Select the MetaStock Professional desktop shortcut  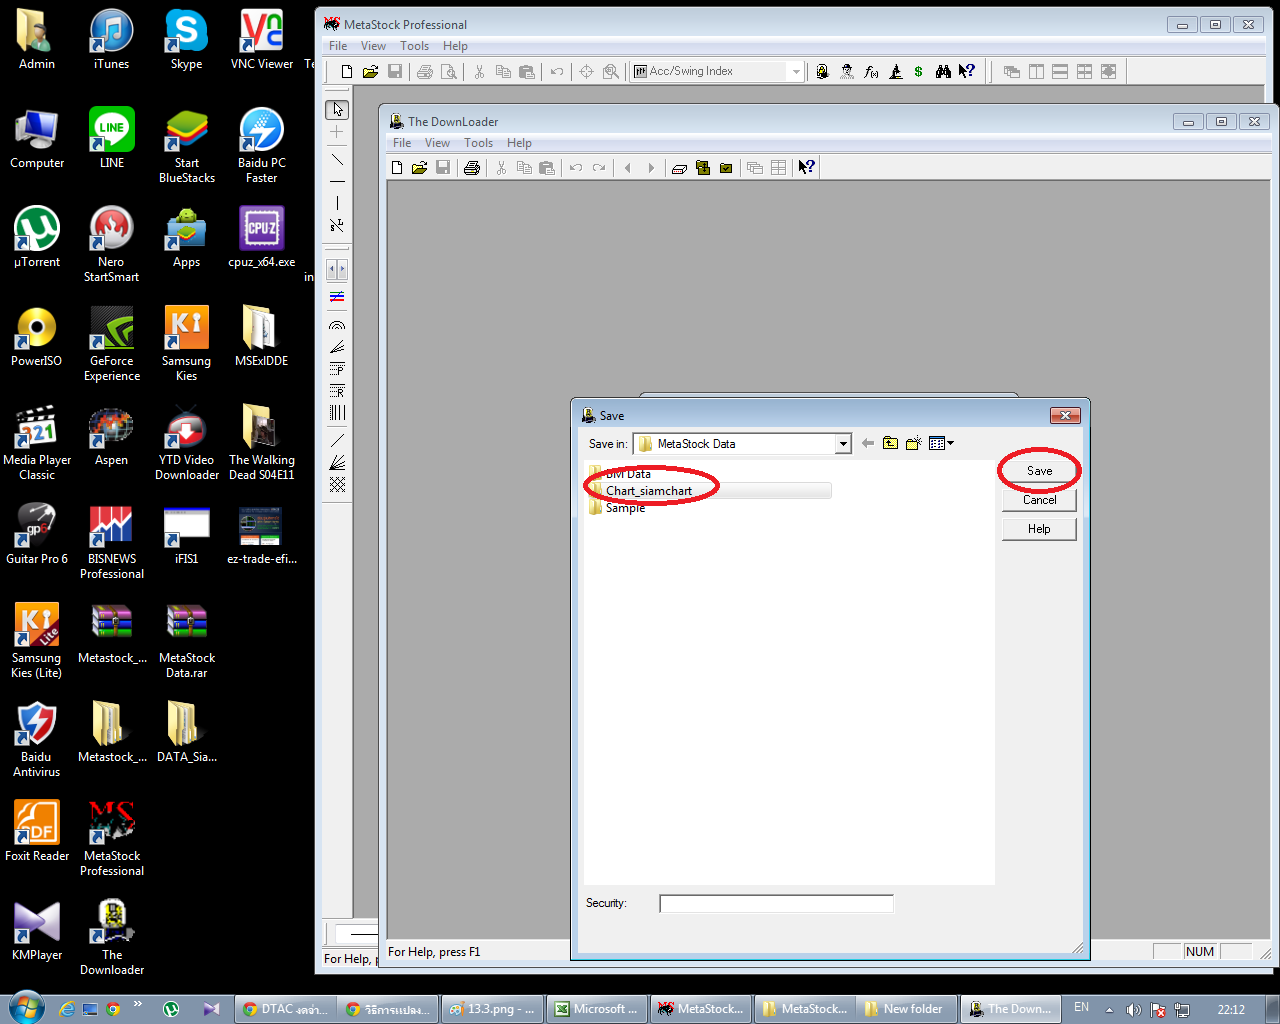[x=112, y=838]
